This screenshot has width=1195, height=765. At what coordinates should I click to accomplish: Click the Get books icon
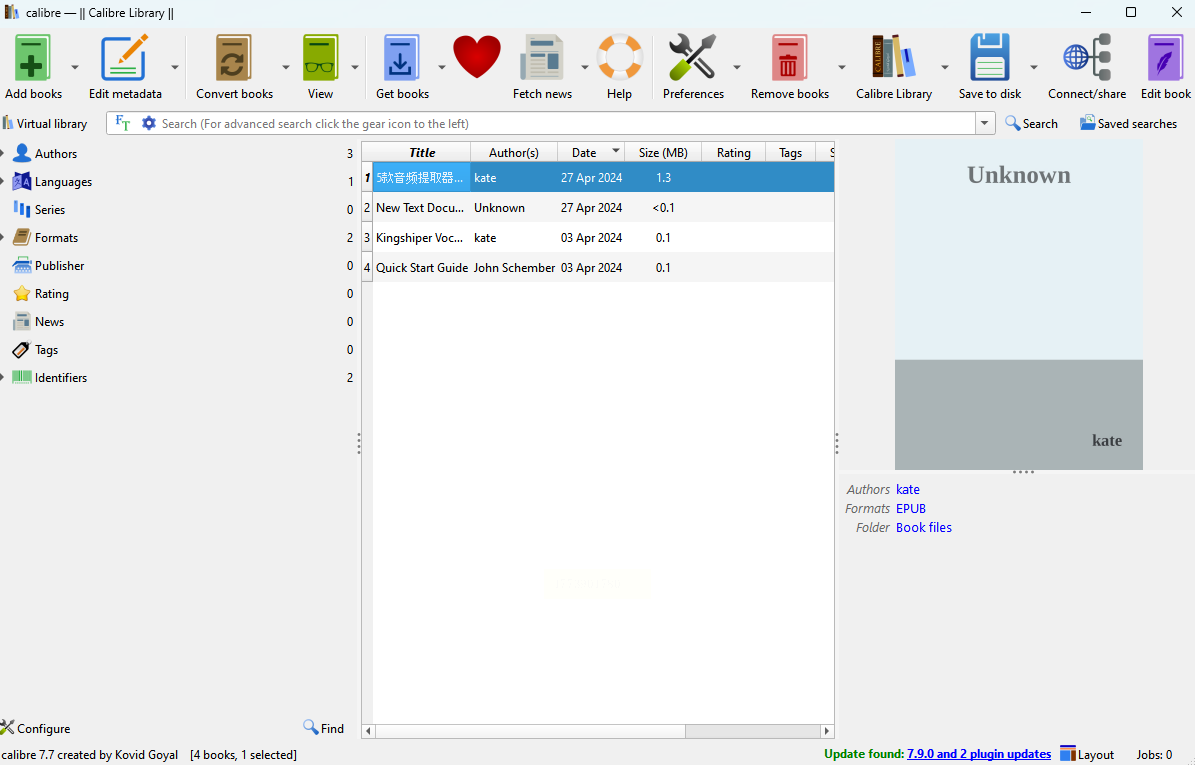point(401,58)
